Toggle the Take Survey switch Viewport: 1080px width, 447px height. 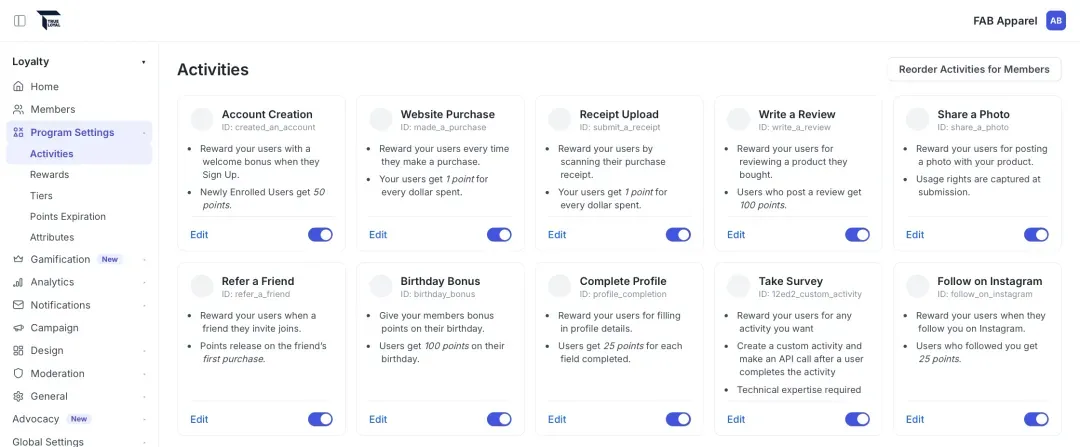point(858,419)
